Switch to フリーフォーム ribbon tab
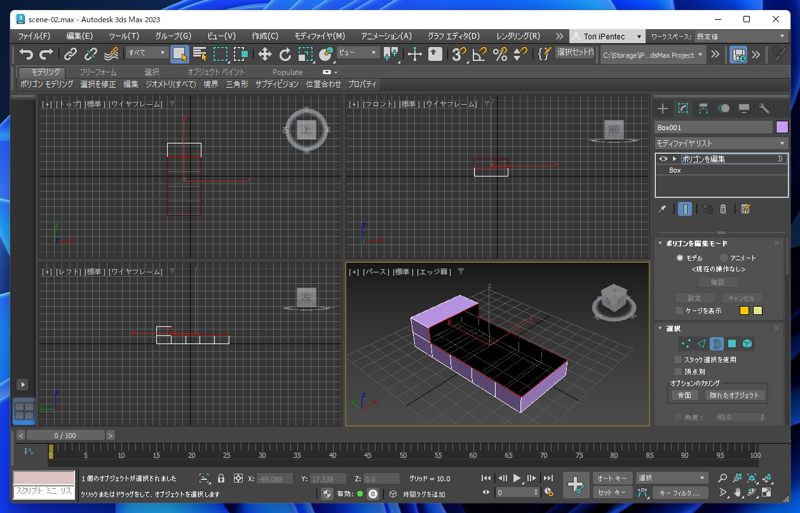Image resolution: width=800 pixels, height=513 pixels. click(98, 72)
